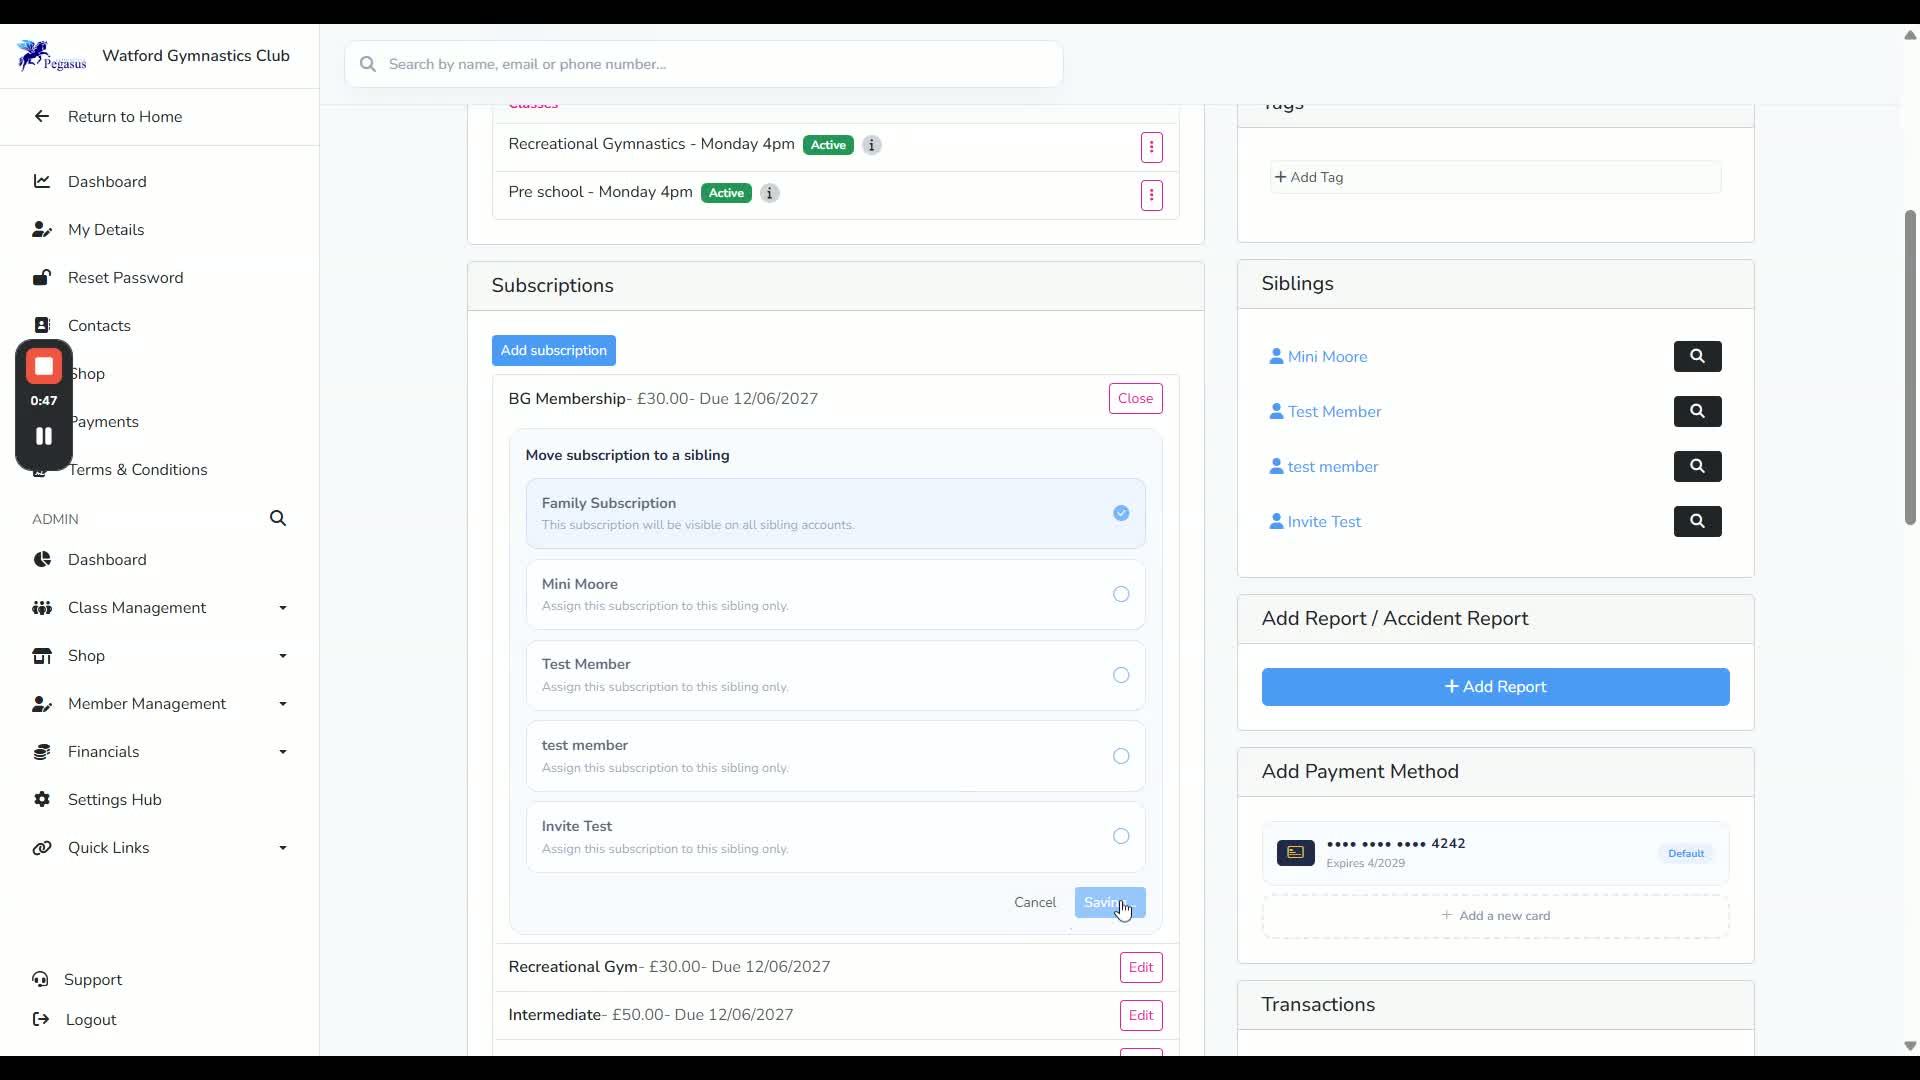View sibling Test Member with magnifier button
1920x1080 pixels.
click(1697, 411)
